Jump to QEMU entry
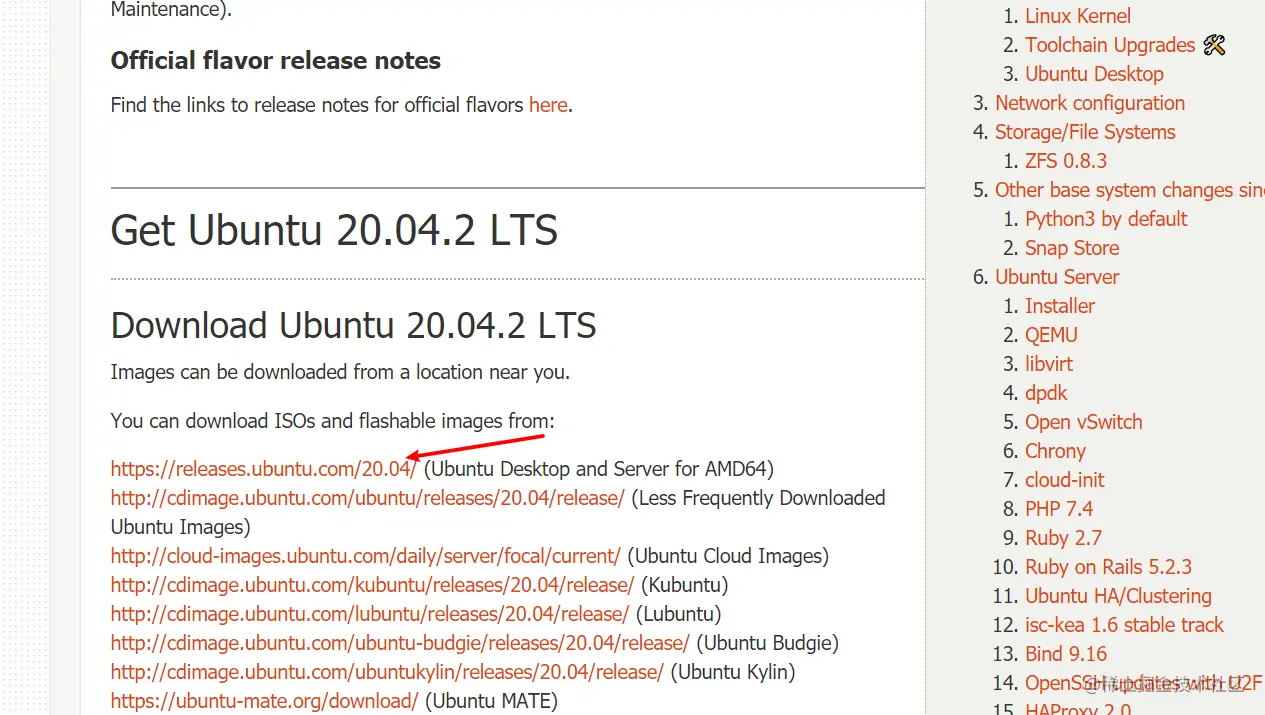The height and width of the screenshot is (715, 1265). pyautogui.click(x=1051, y=335)
